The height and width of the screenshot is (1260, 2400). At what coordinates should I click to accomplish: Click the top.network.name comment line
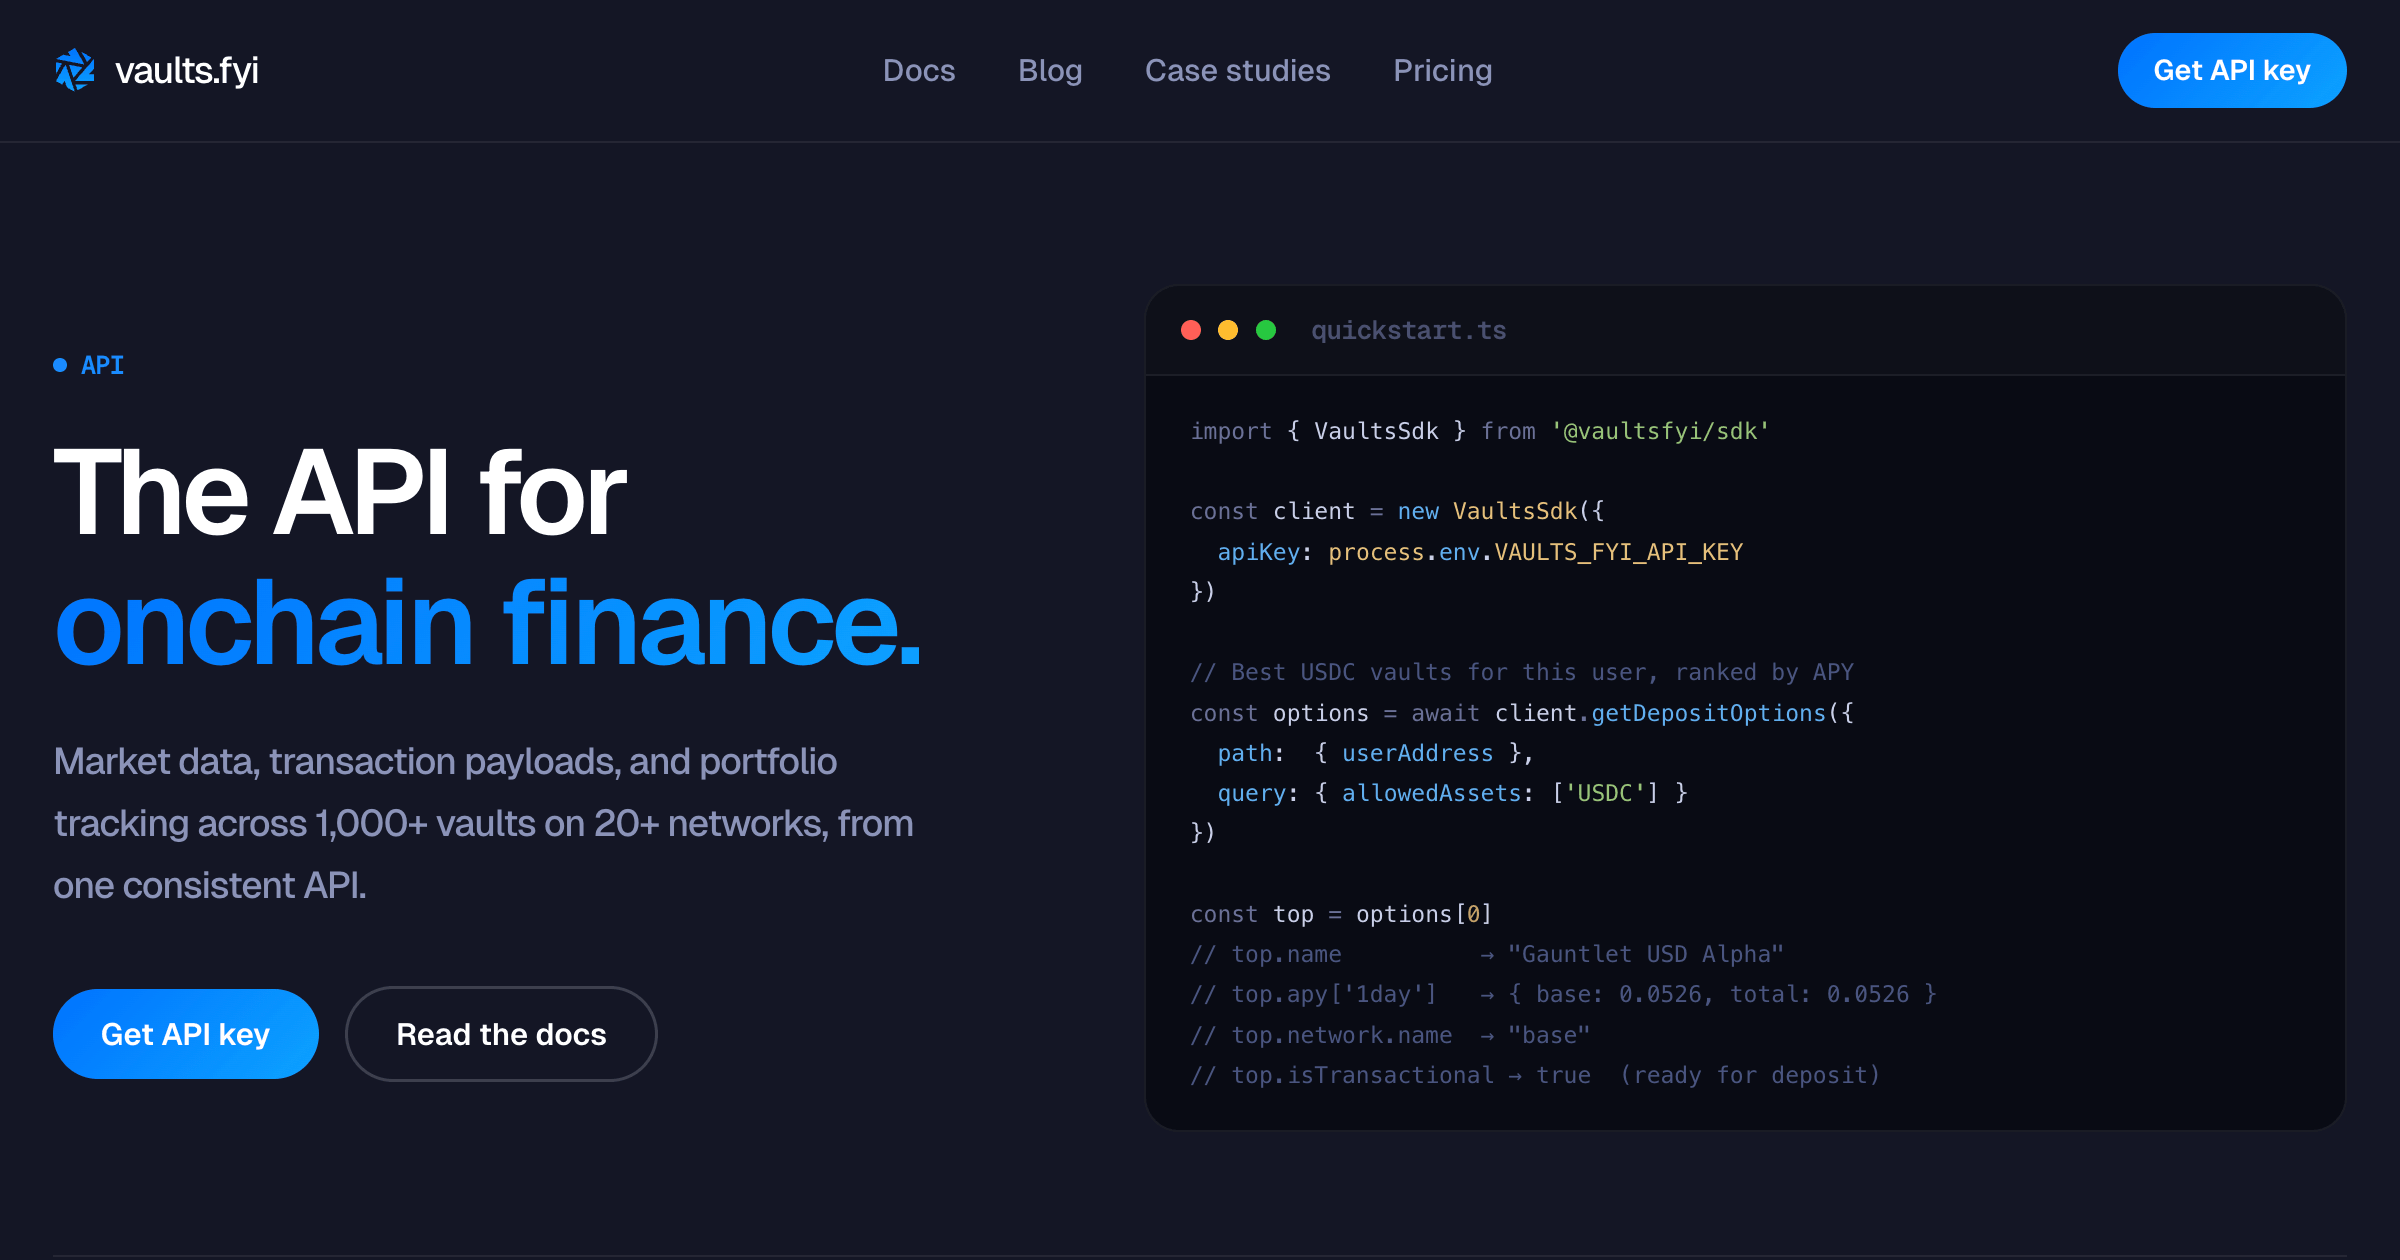[1390, 1035]
